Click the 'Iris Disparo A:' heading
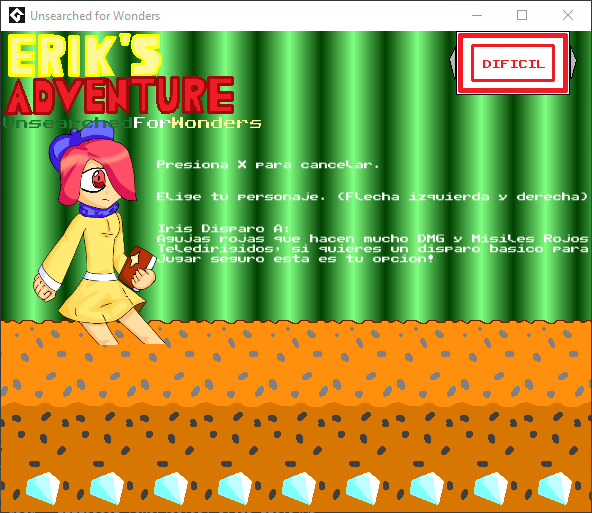This screenshot has width=592, height=513. [223, 228]
